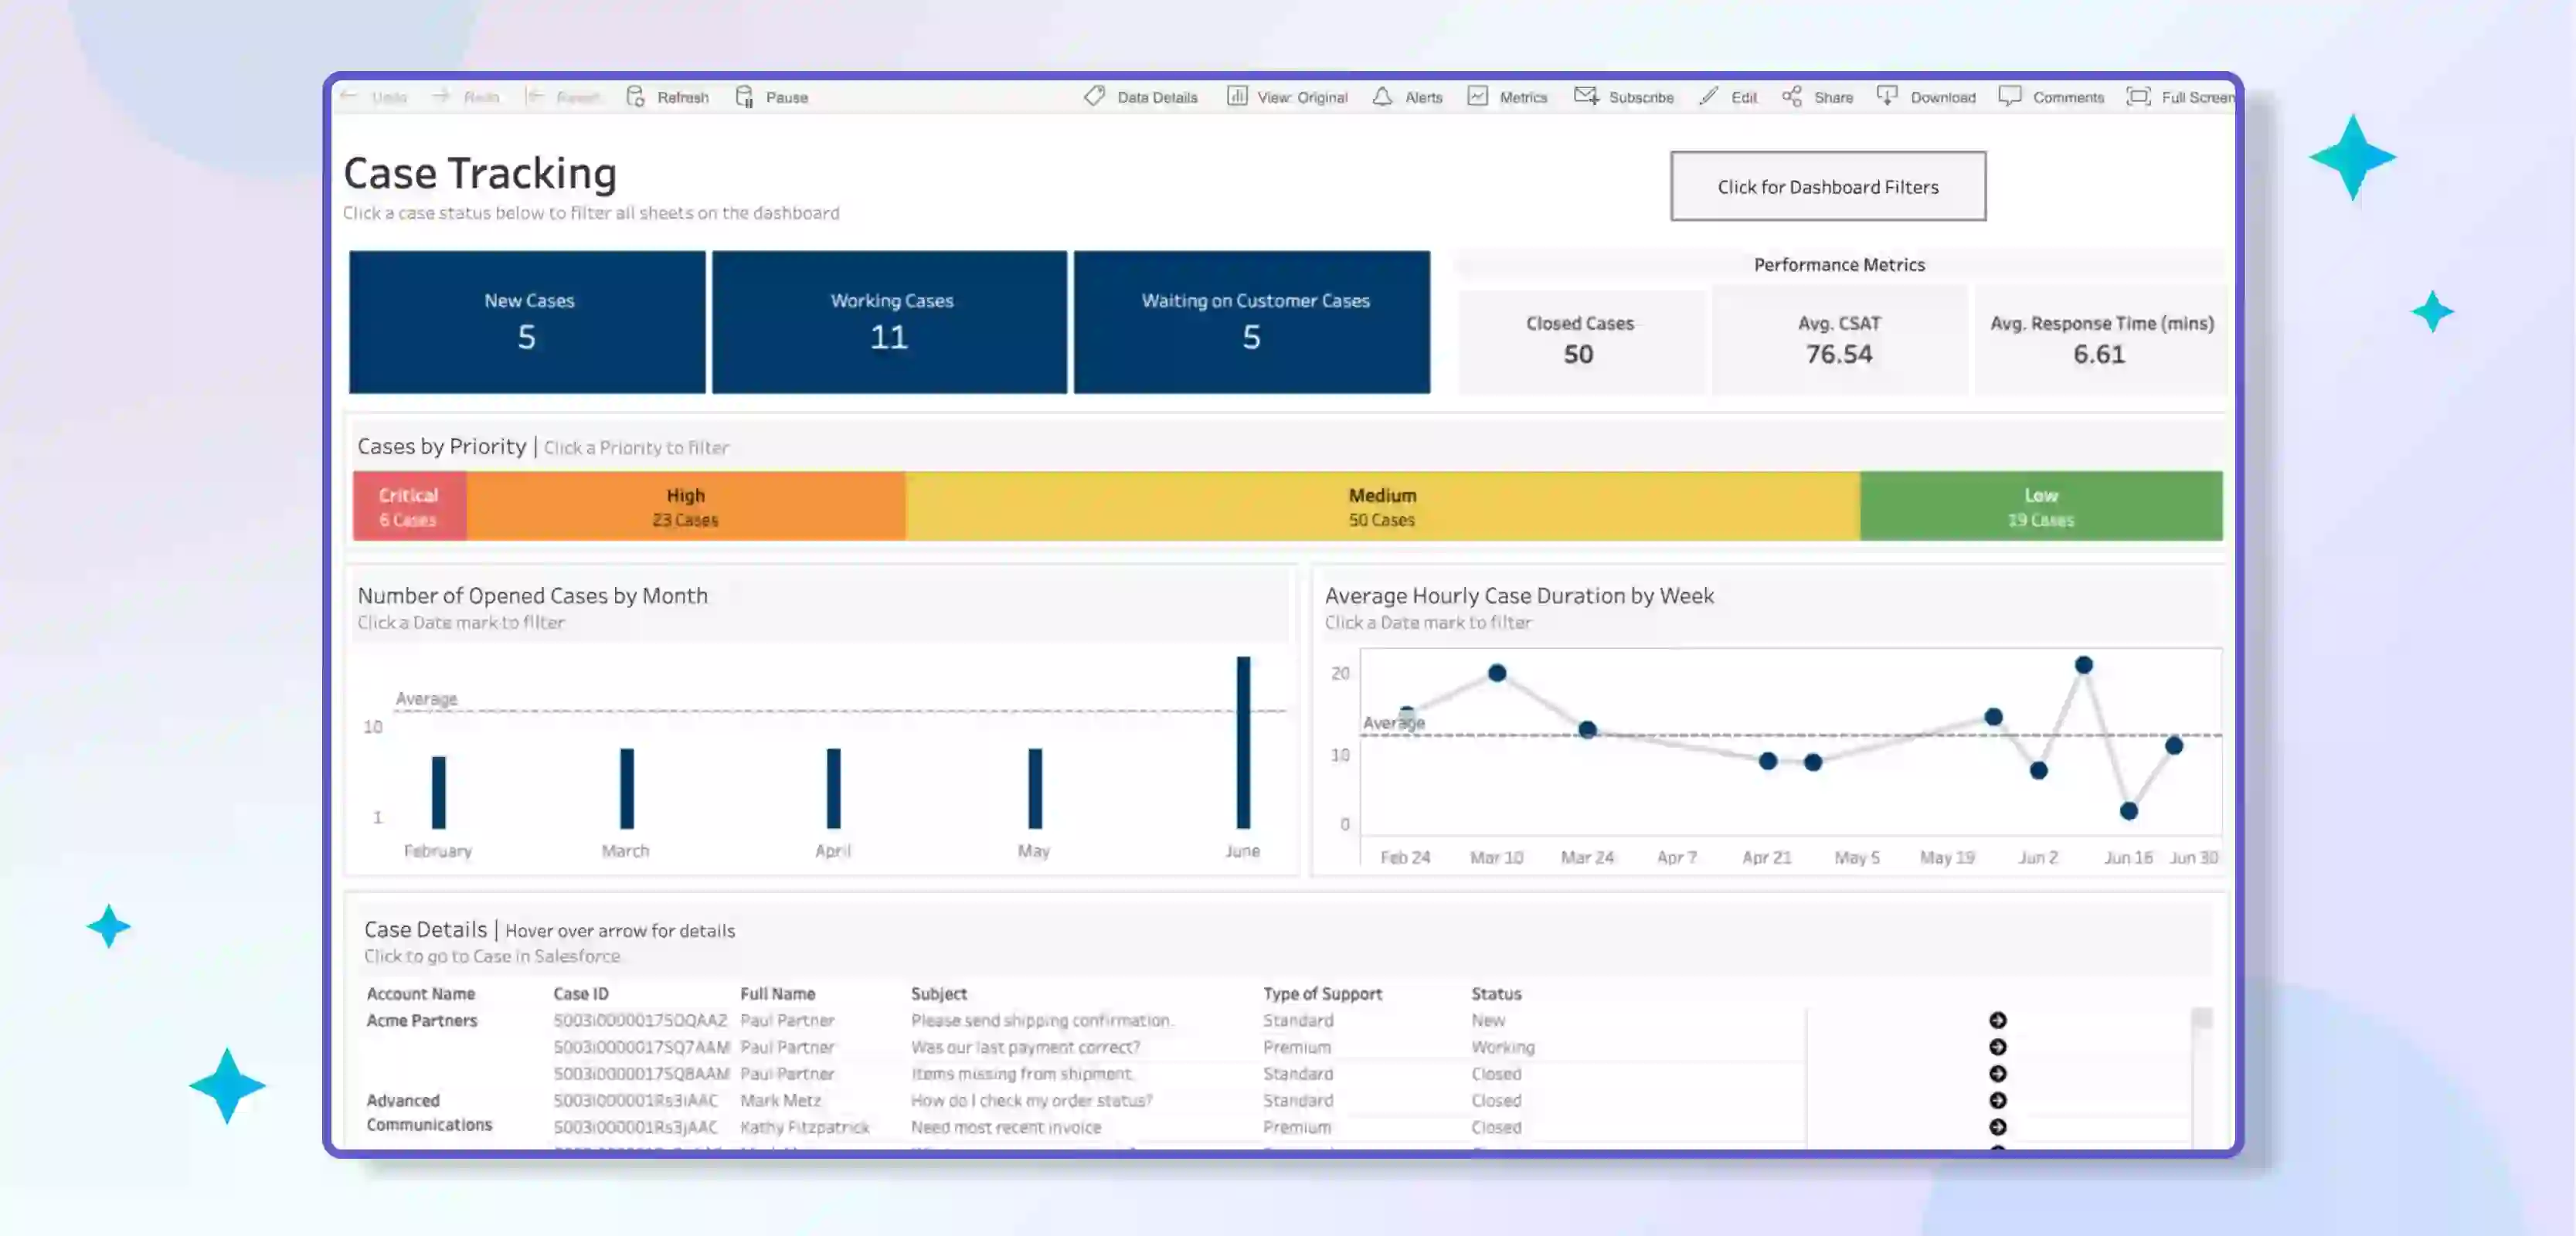This screenshot has height=1236, width=2576.
Task: Expand the View: Original menu
Action: point(1287,97)
